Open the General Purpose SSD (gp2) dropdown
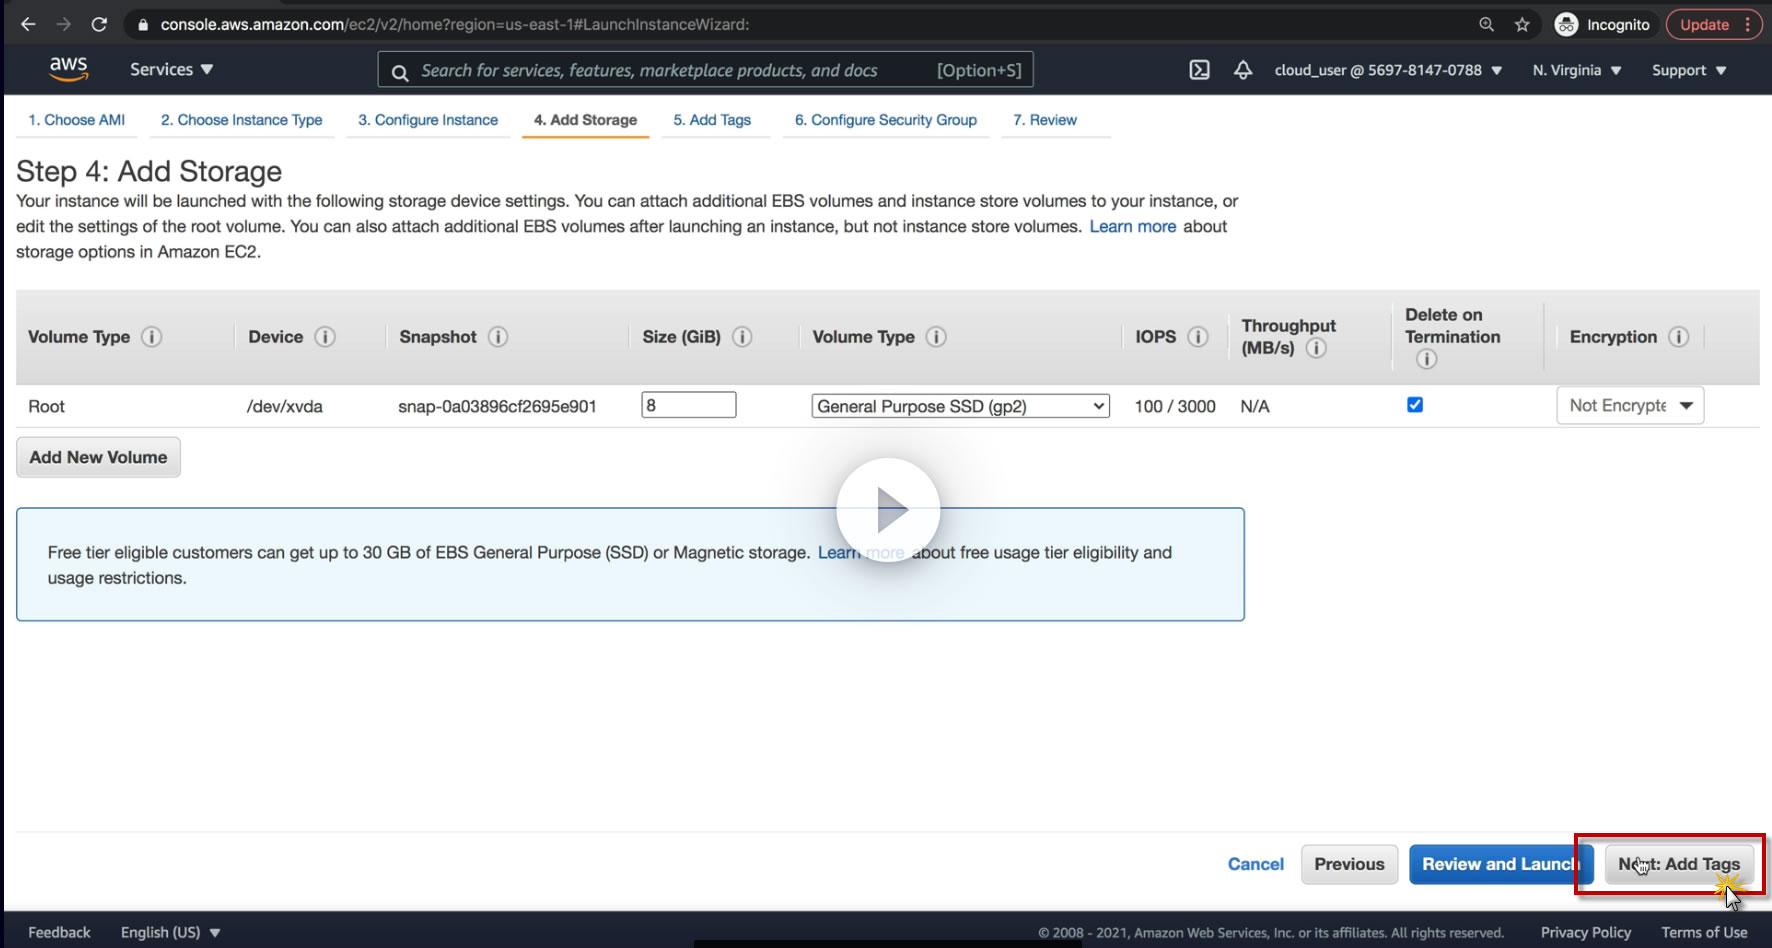Viewport: 1772px width, 948px height. coord(960,406)
